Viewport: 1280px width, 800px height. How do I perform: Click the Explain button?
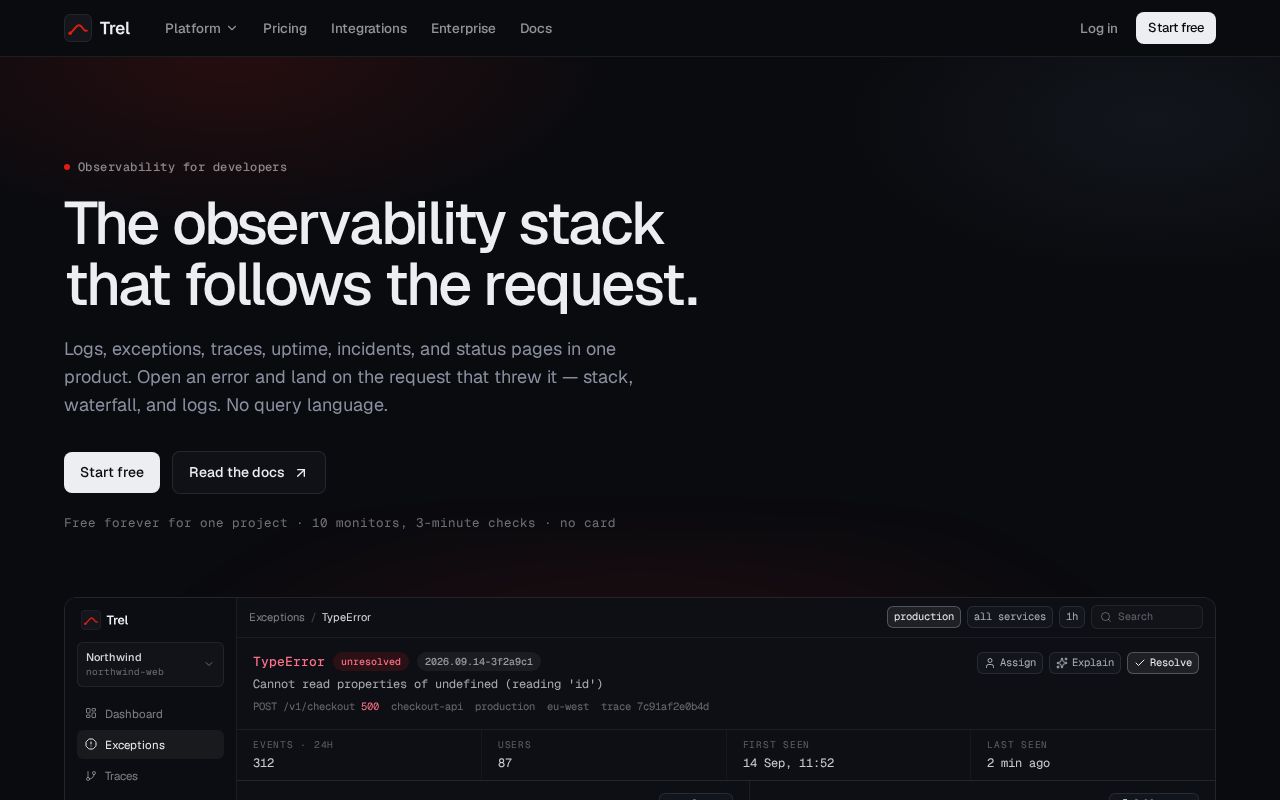[x=1085, y=663]
